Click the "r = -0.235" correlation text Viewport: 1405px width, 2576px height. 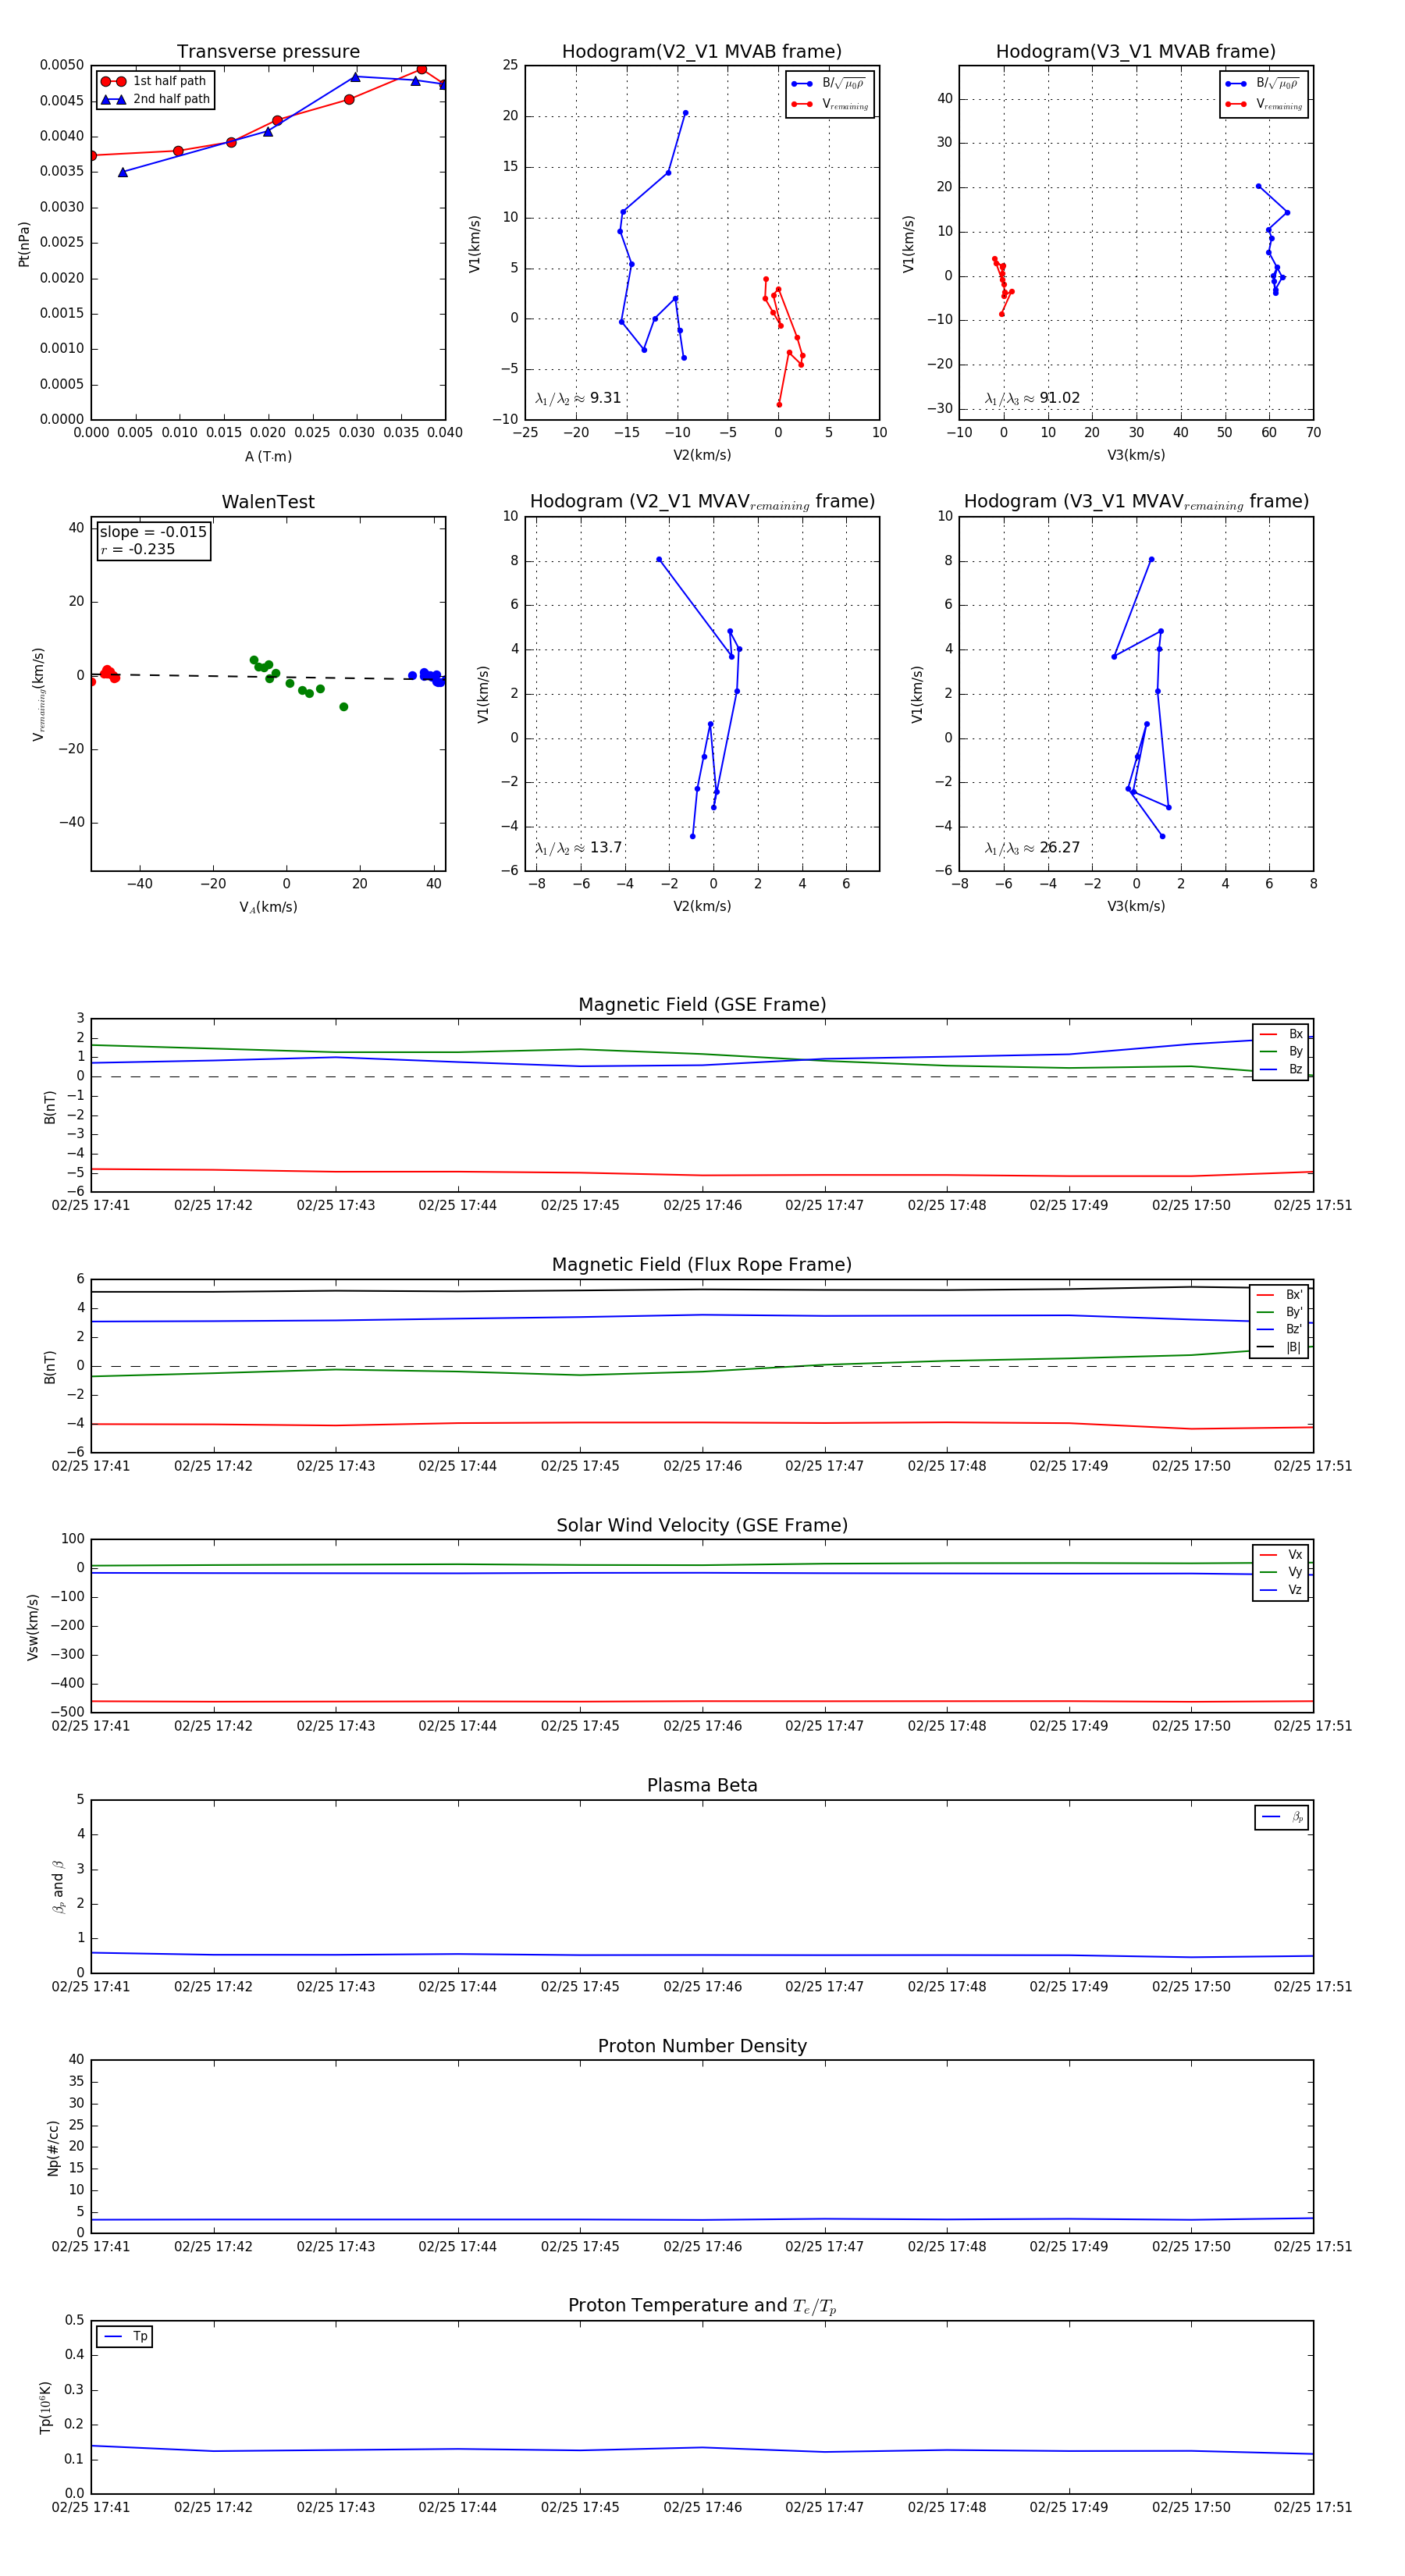(138, 549)
